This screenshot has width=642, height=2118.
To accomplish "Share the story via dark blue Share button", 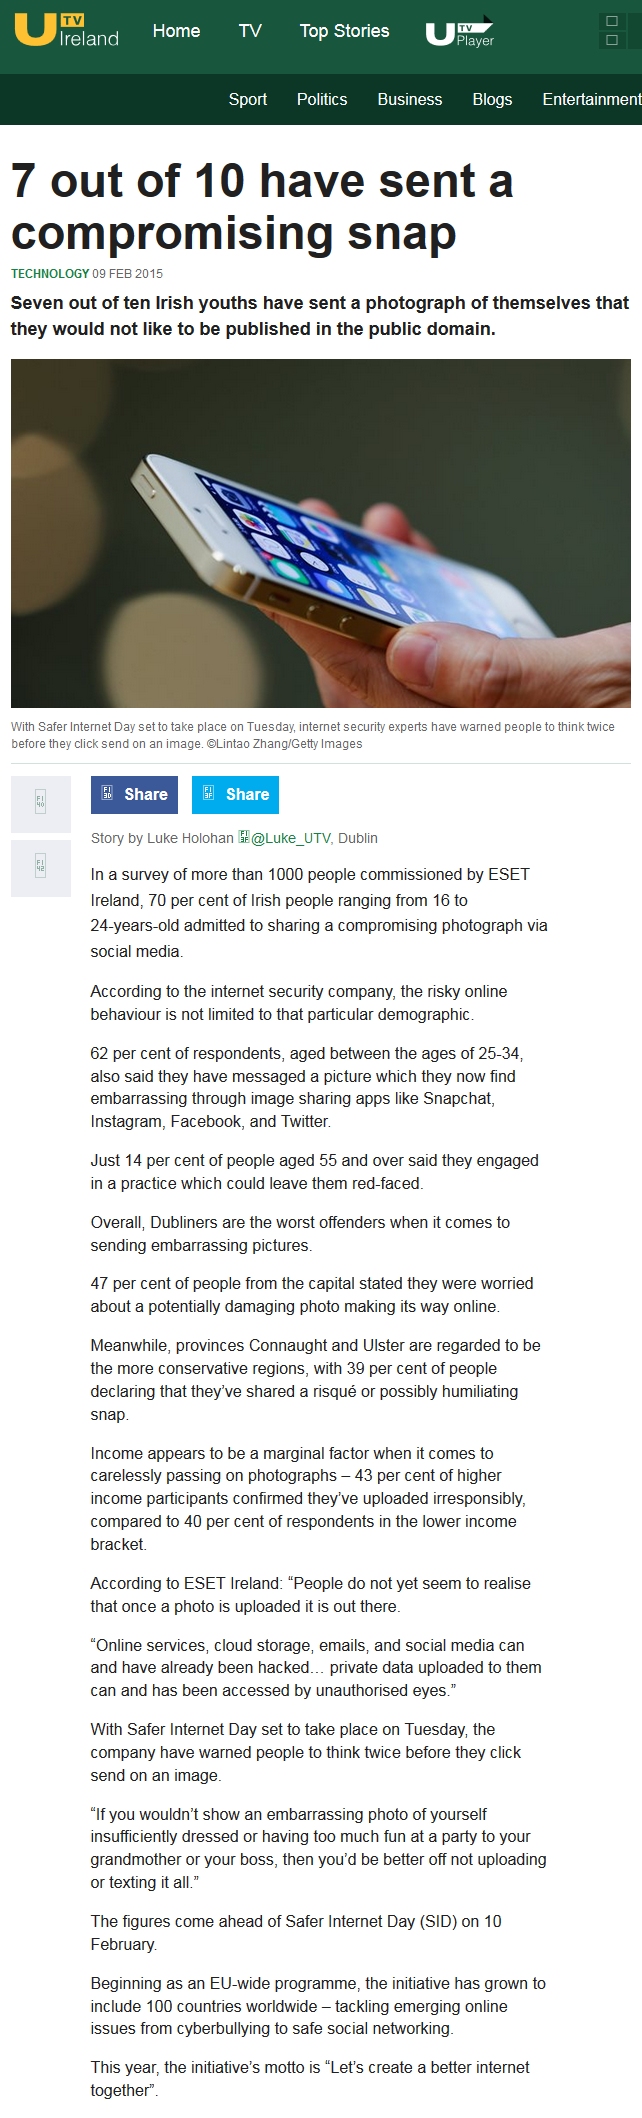I will [x=134, y=795].
